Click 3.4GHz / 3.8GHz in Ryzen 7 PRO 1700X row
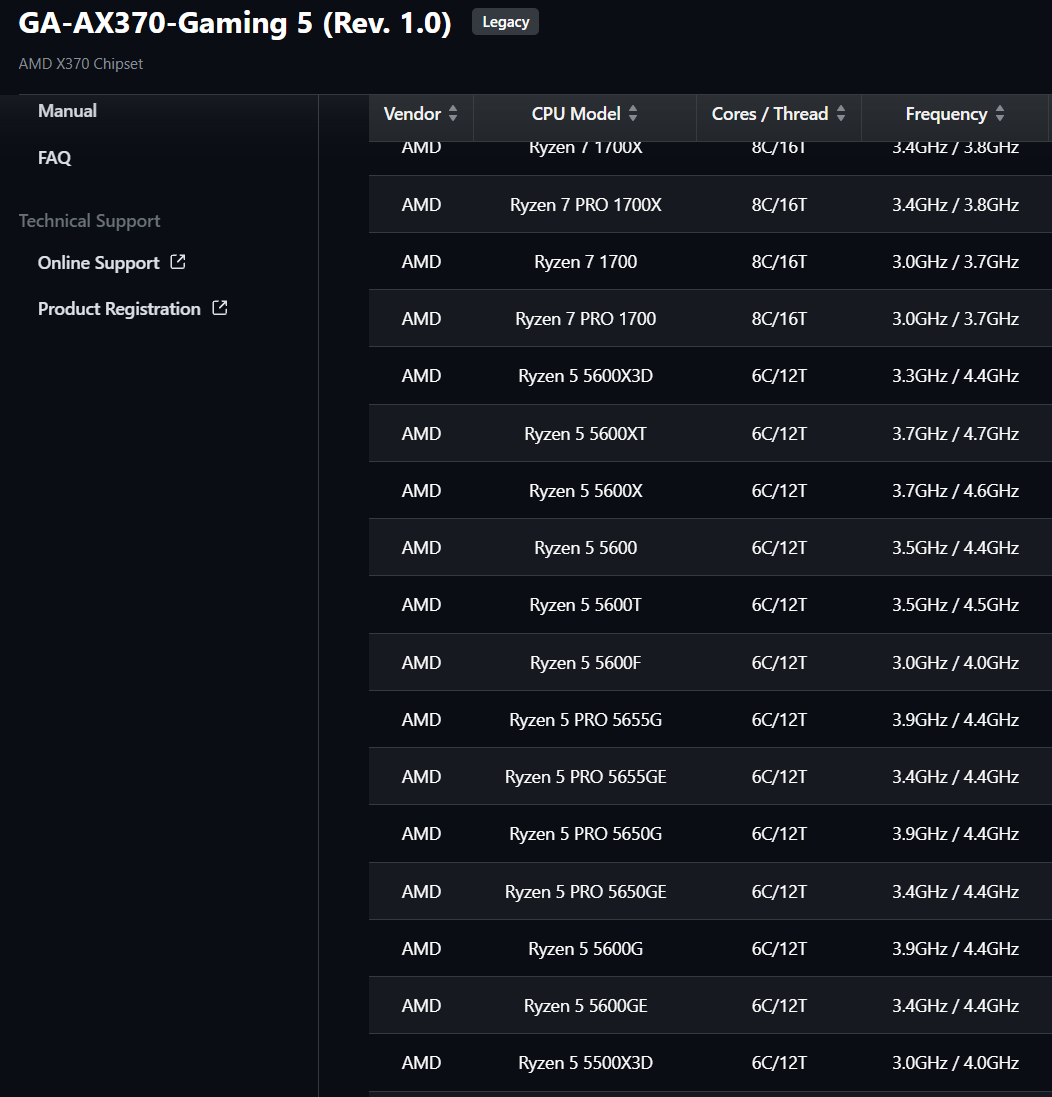The image size is (1052, 1097). pos(955,204)
